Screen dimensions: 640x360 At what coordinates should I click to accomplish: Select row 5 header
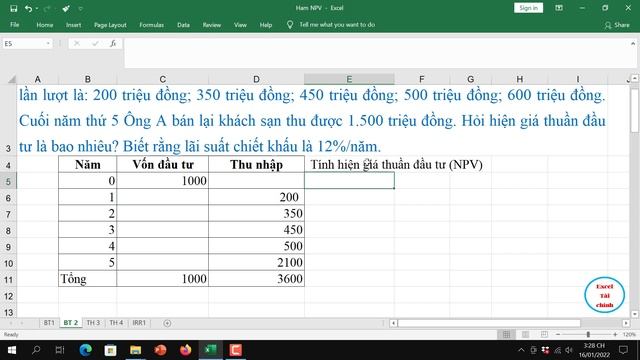(x=8, y=181)
